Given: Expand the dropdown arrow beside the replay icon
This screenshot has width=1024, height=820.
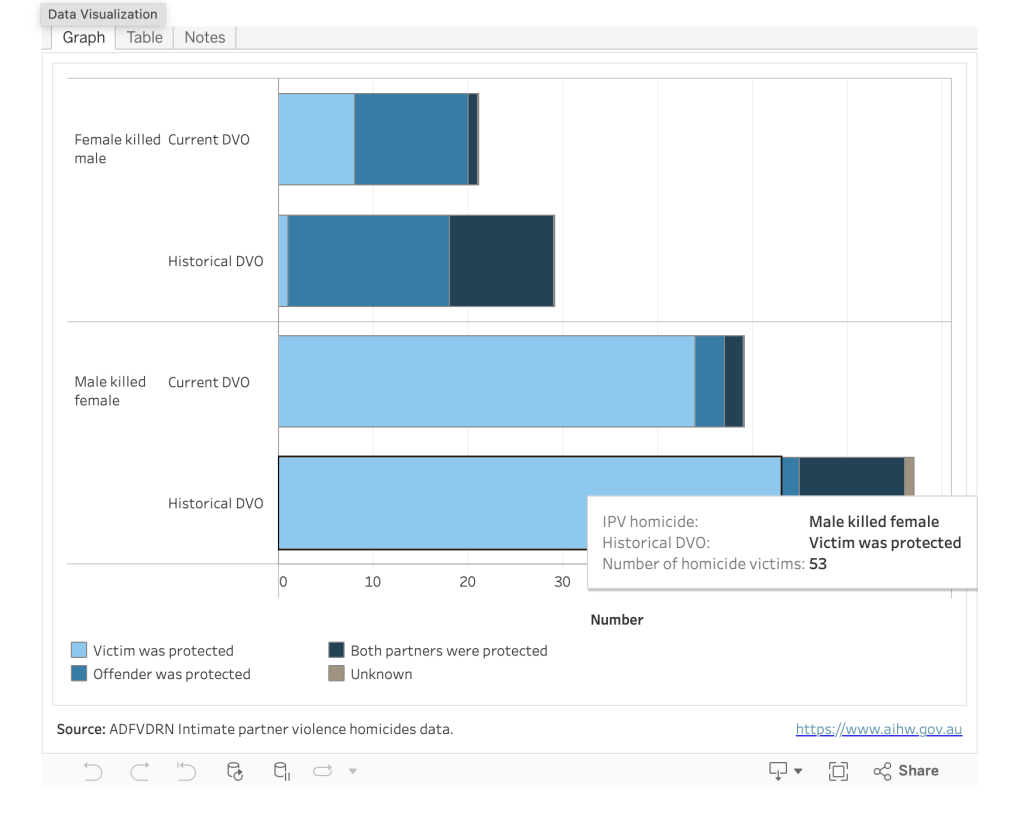Looking at the screenshot, I should click(352, 771).
